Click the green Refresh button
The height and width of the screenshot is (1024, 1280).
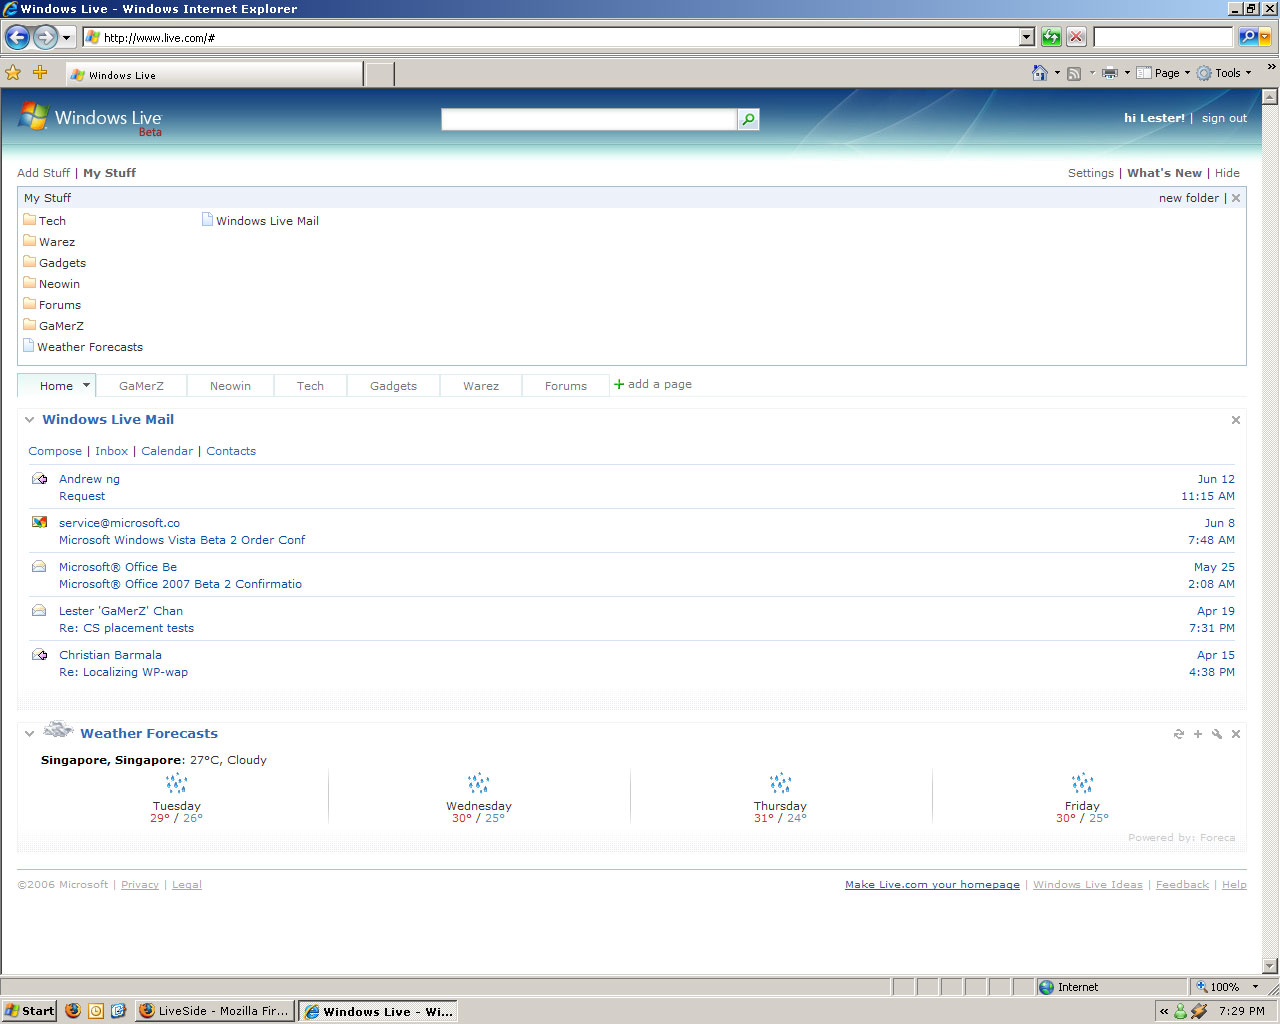[x=1051, y=37]
